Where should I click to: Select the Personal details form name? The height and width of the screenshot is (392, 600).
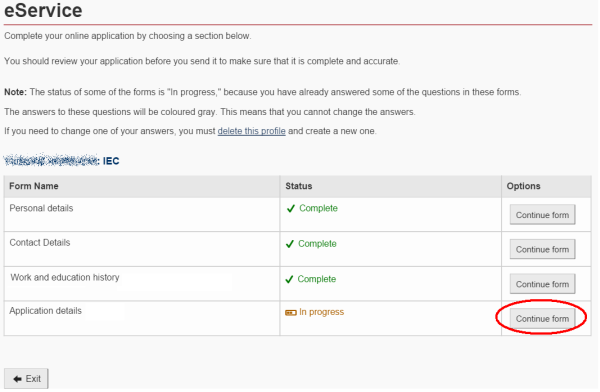[41, 208]
